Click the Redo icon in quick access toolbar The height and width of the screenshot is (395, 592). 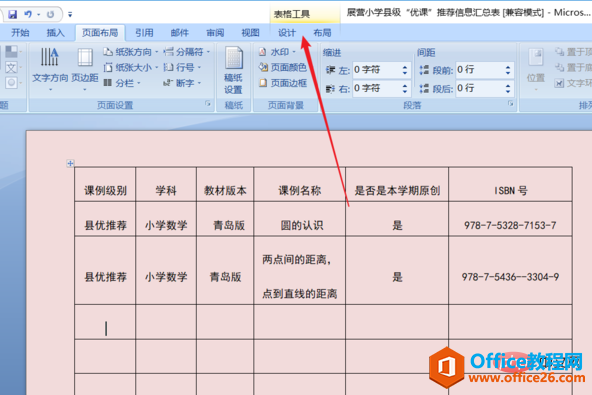click(50, 14)
